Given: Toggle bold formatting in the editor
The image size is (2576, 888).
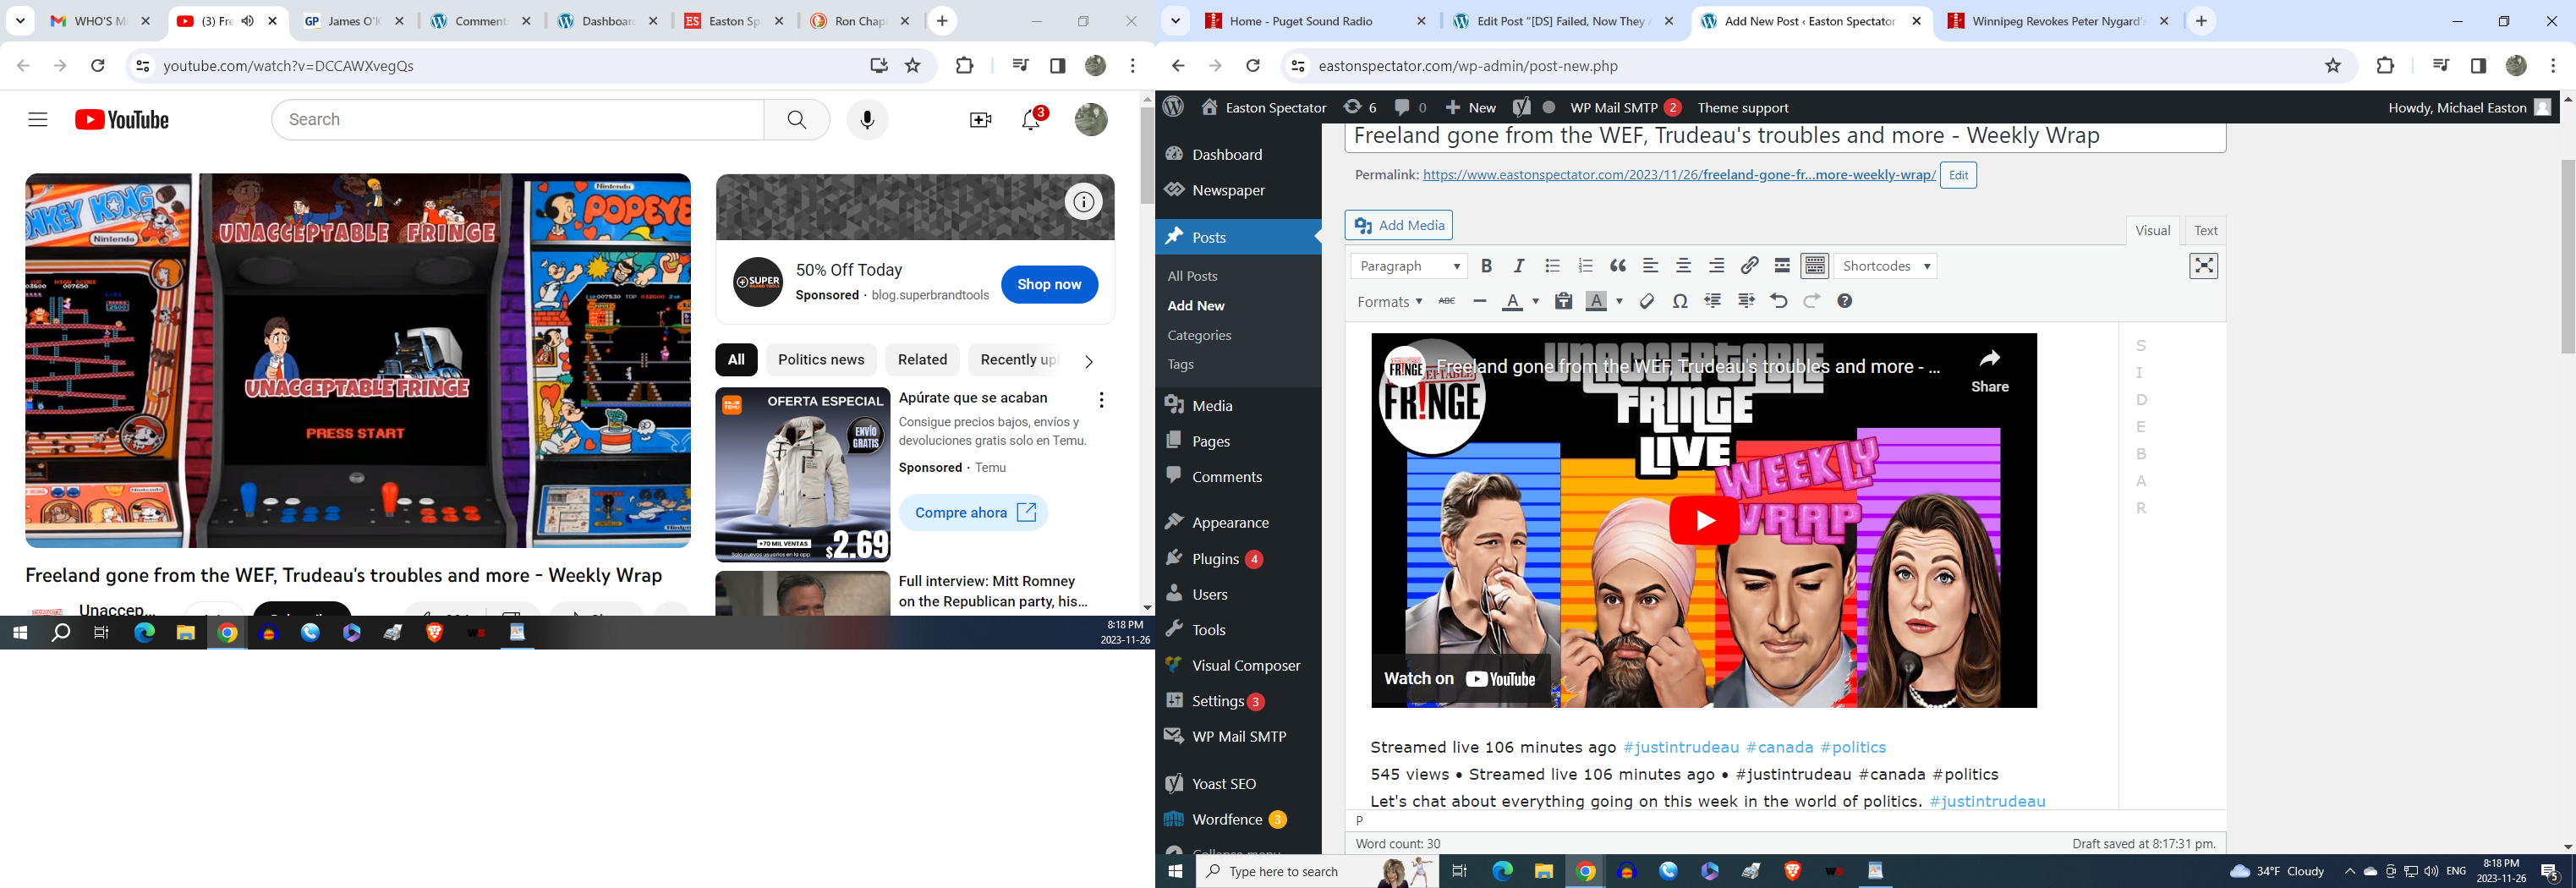Looking at the screenshot, I should point(1486,266).
